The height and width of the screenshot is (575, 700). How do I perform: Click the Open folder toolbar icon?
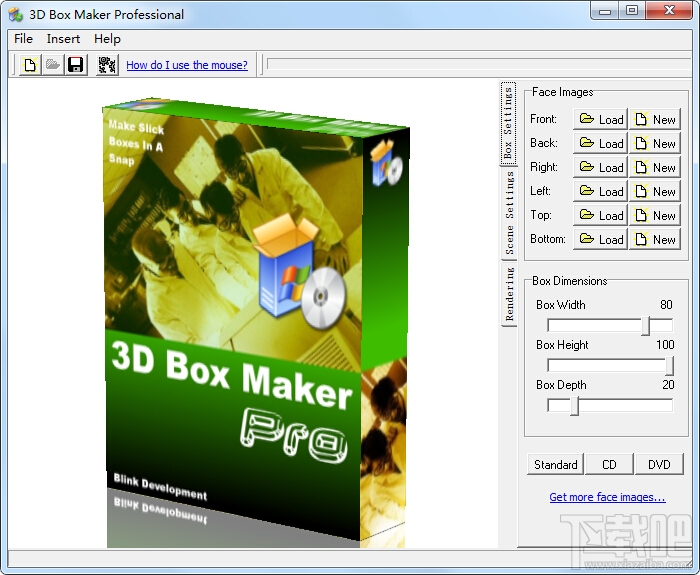[x=53, y=65]
